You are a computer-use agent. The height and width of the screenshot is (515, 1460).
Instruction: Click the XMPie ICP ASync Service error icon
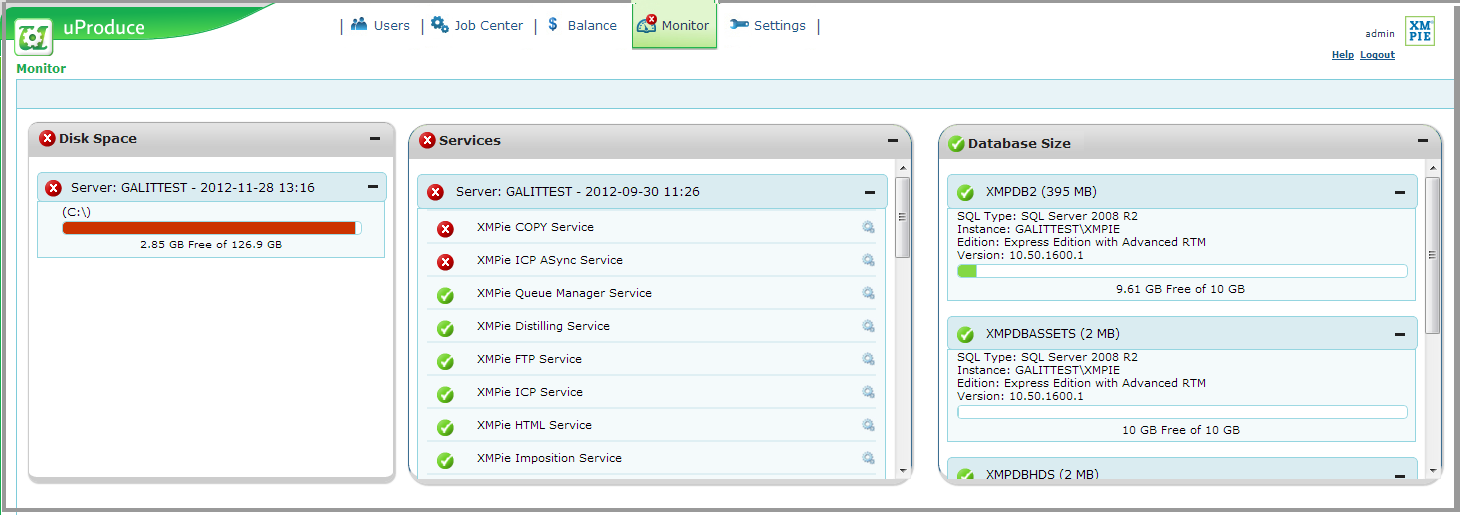446,262
